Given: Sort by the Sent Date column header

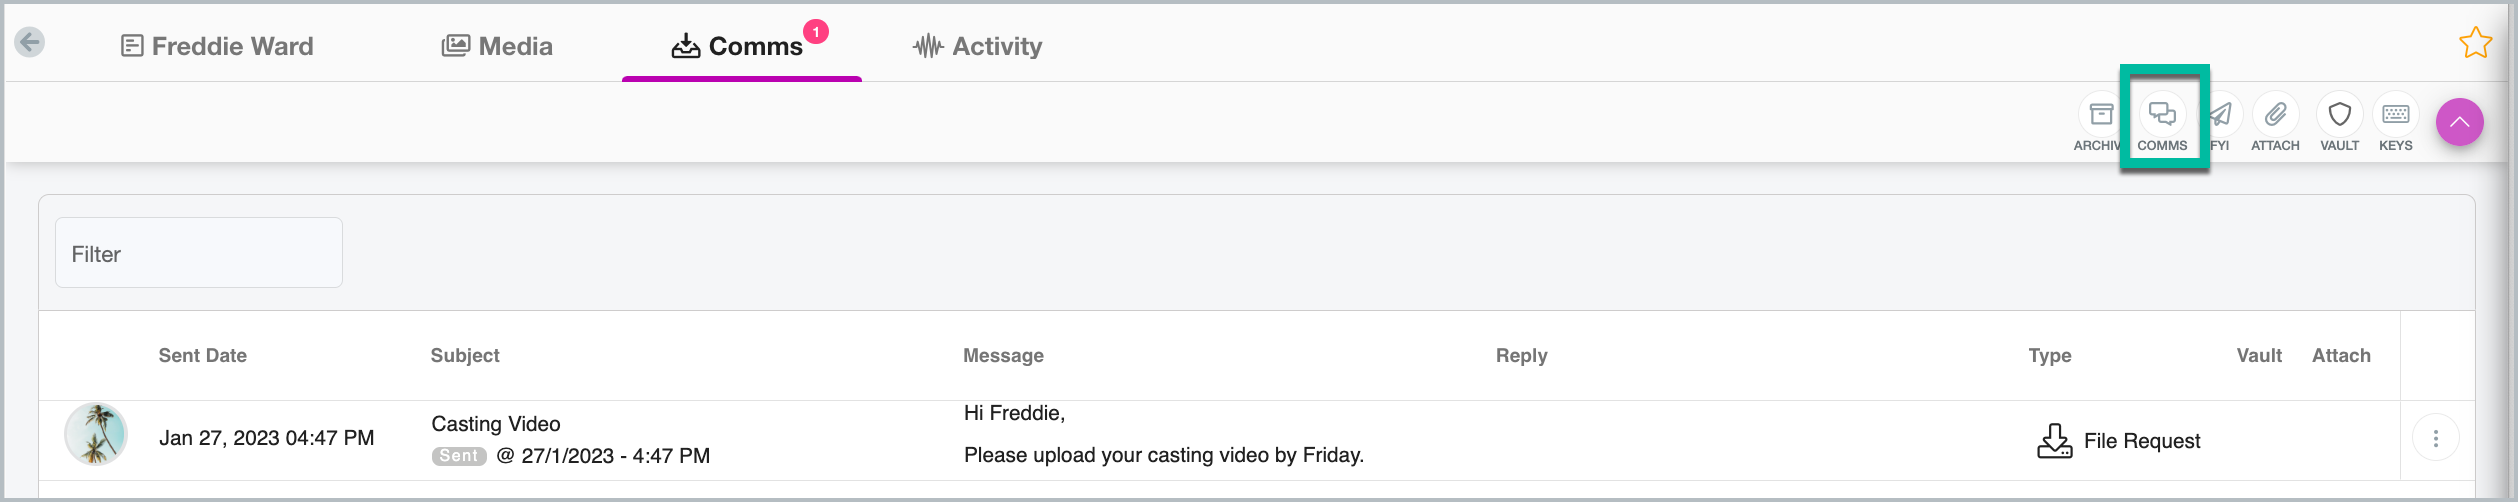Looking at the screenshot, I should [202, 355].
